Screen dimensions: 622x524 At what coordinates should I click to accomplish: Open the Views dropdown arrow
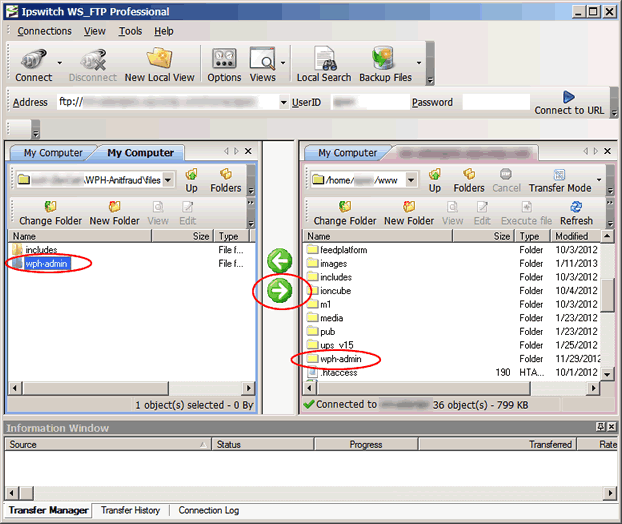[x=284, y=65]
